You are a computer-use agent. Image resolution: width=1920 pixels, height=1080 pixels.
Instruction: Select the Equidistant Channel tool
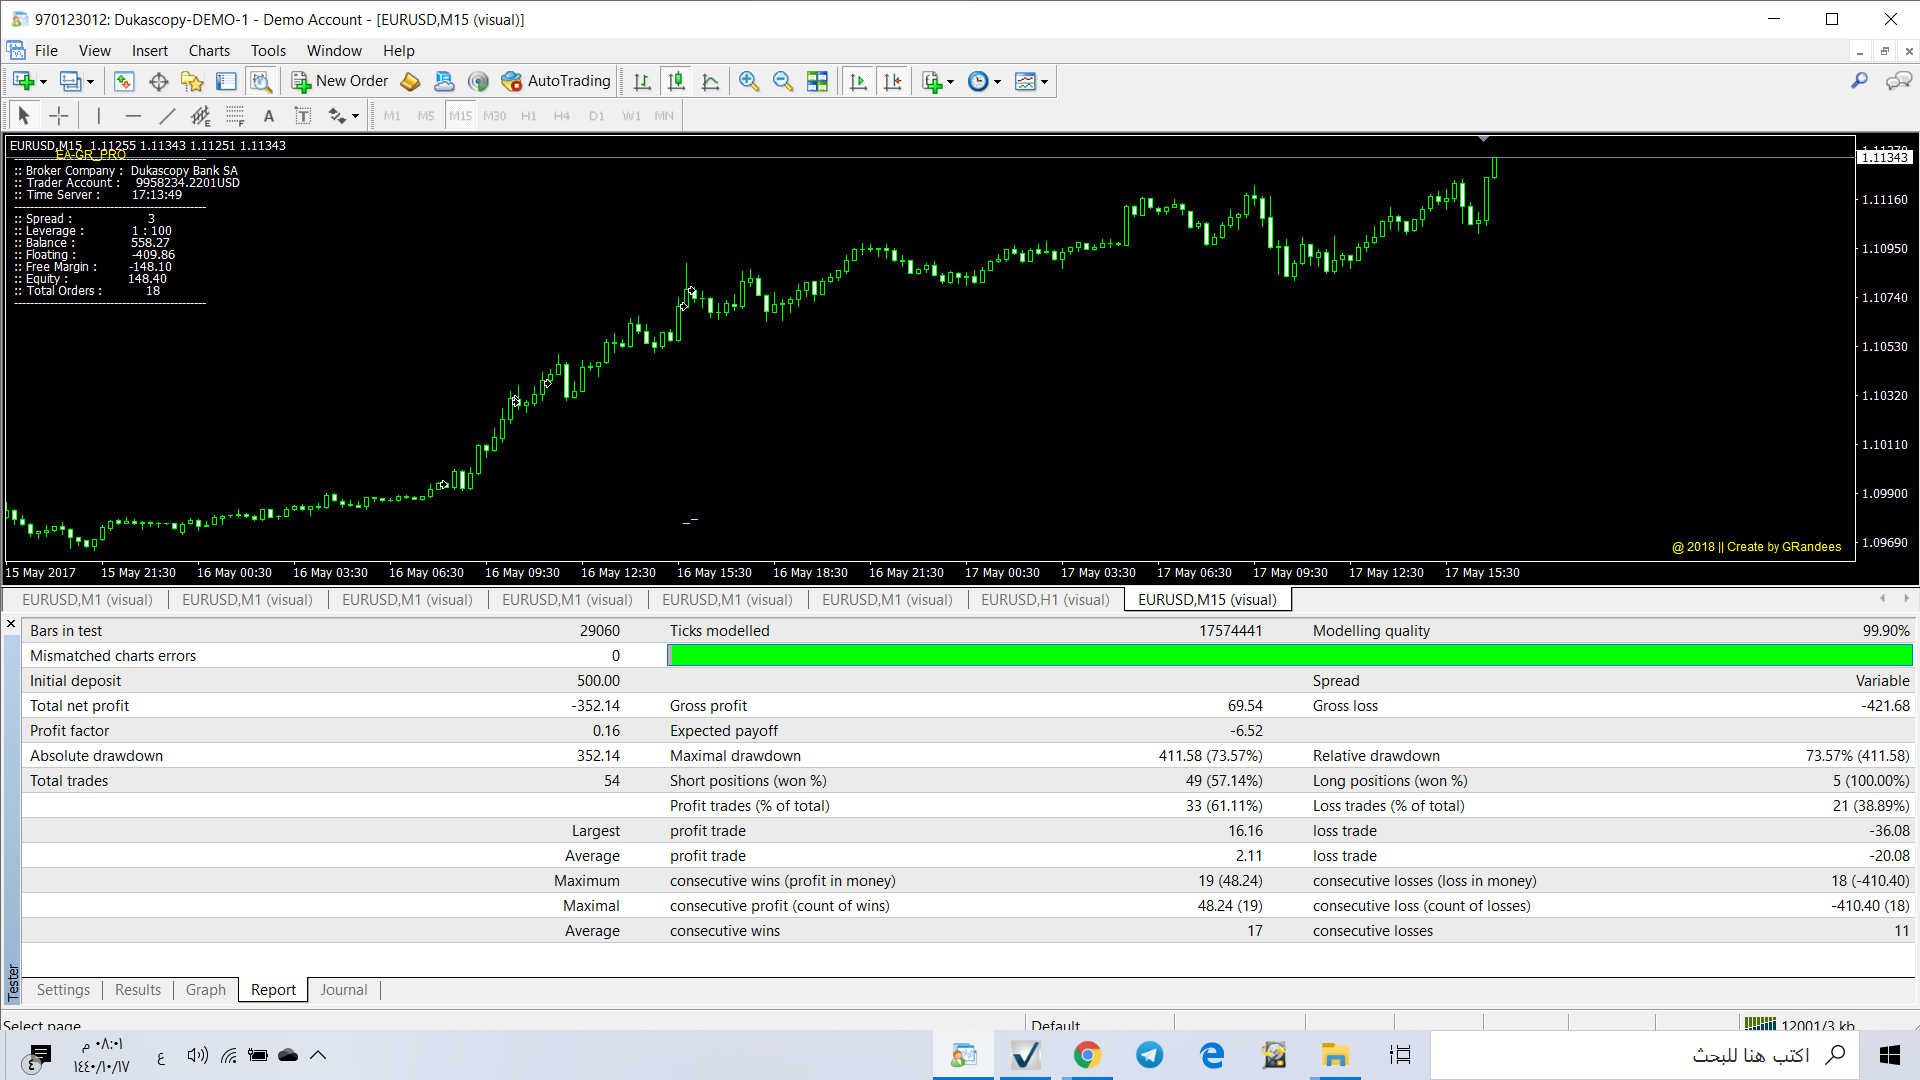tap(201, 116)
